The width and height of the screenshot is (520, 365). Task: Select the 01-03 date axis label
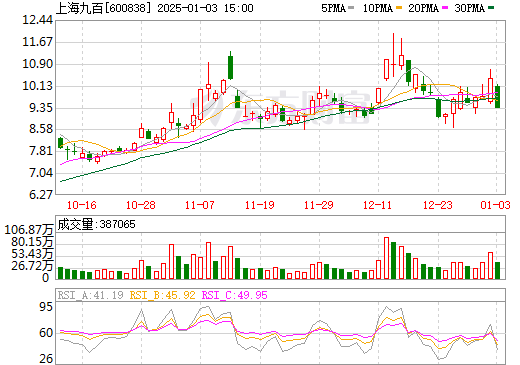(495, 205)
